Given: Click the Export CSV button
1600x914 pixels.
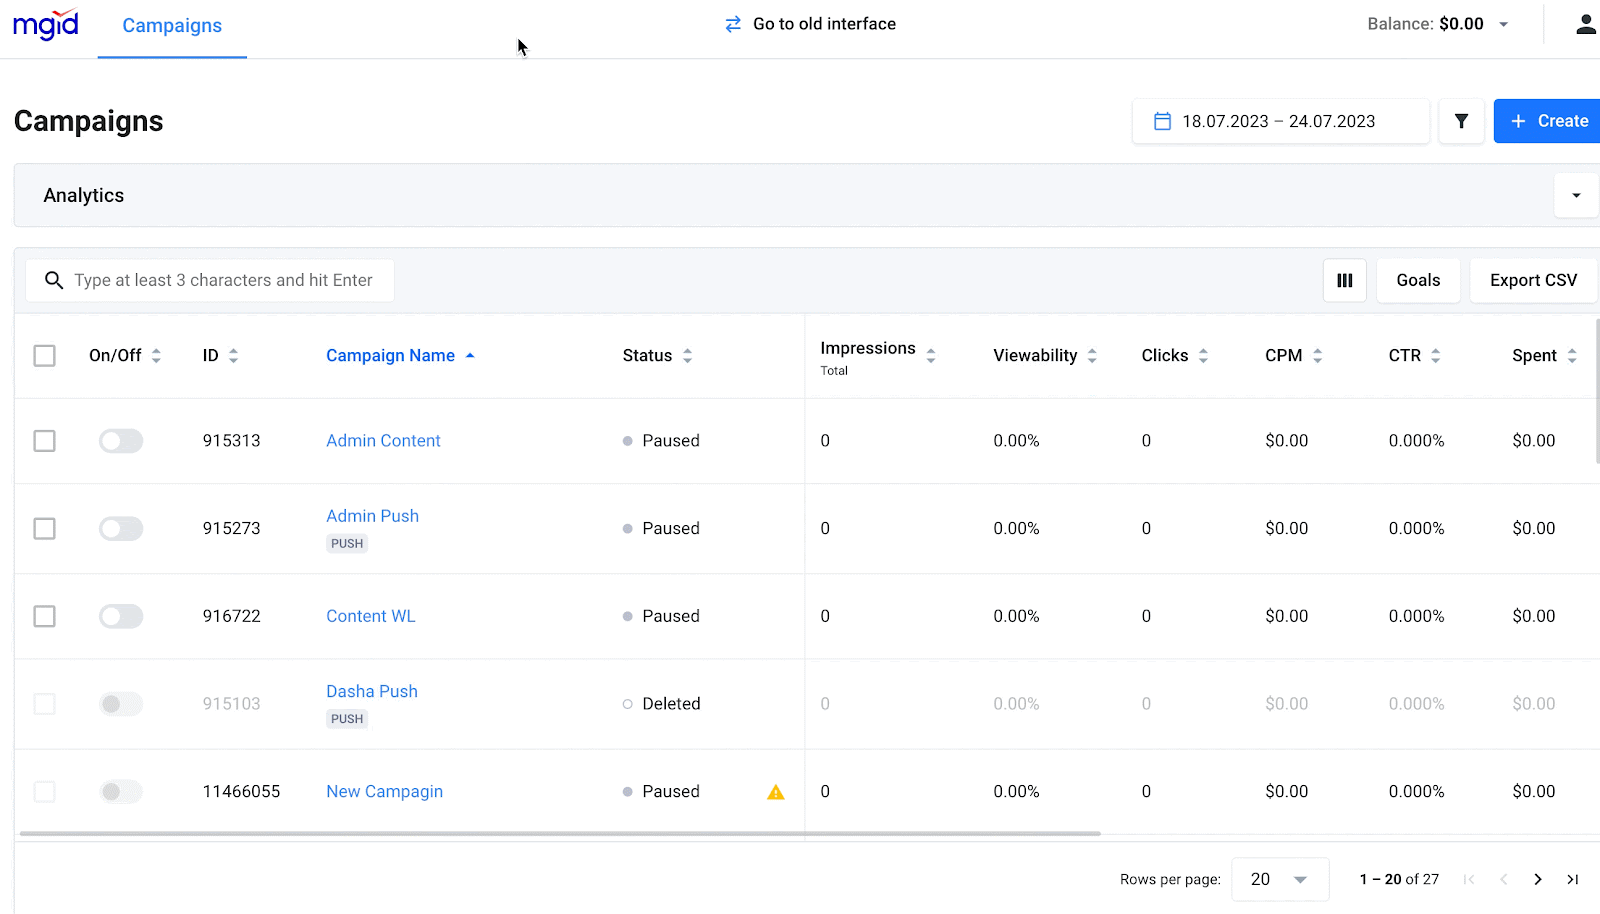Looking at the screenshot, I should [1533, 280].
